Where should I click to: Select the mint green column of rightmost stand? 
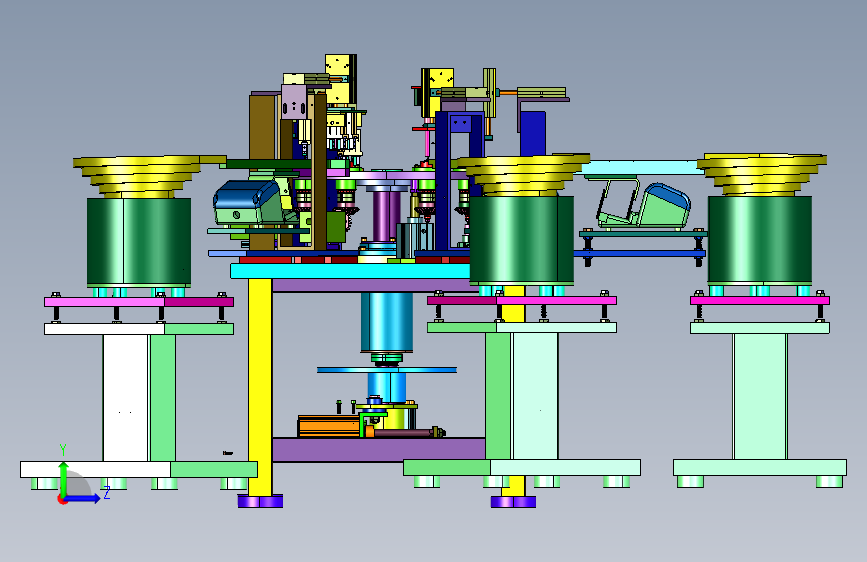coord(760,396)
